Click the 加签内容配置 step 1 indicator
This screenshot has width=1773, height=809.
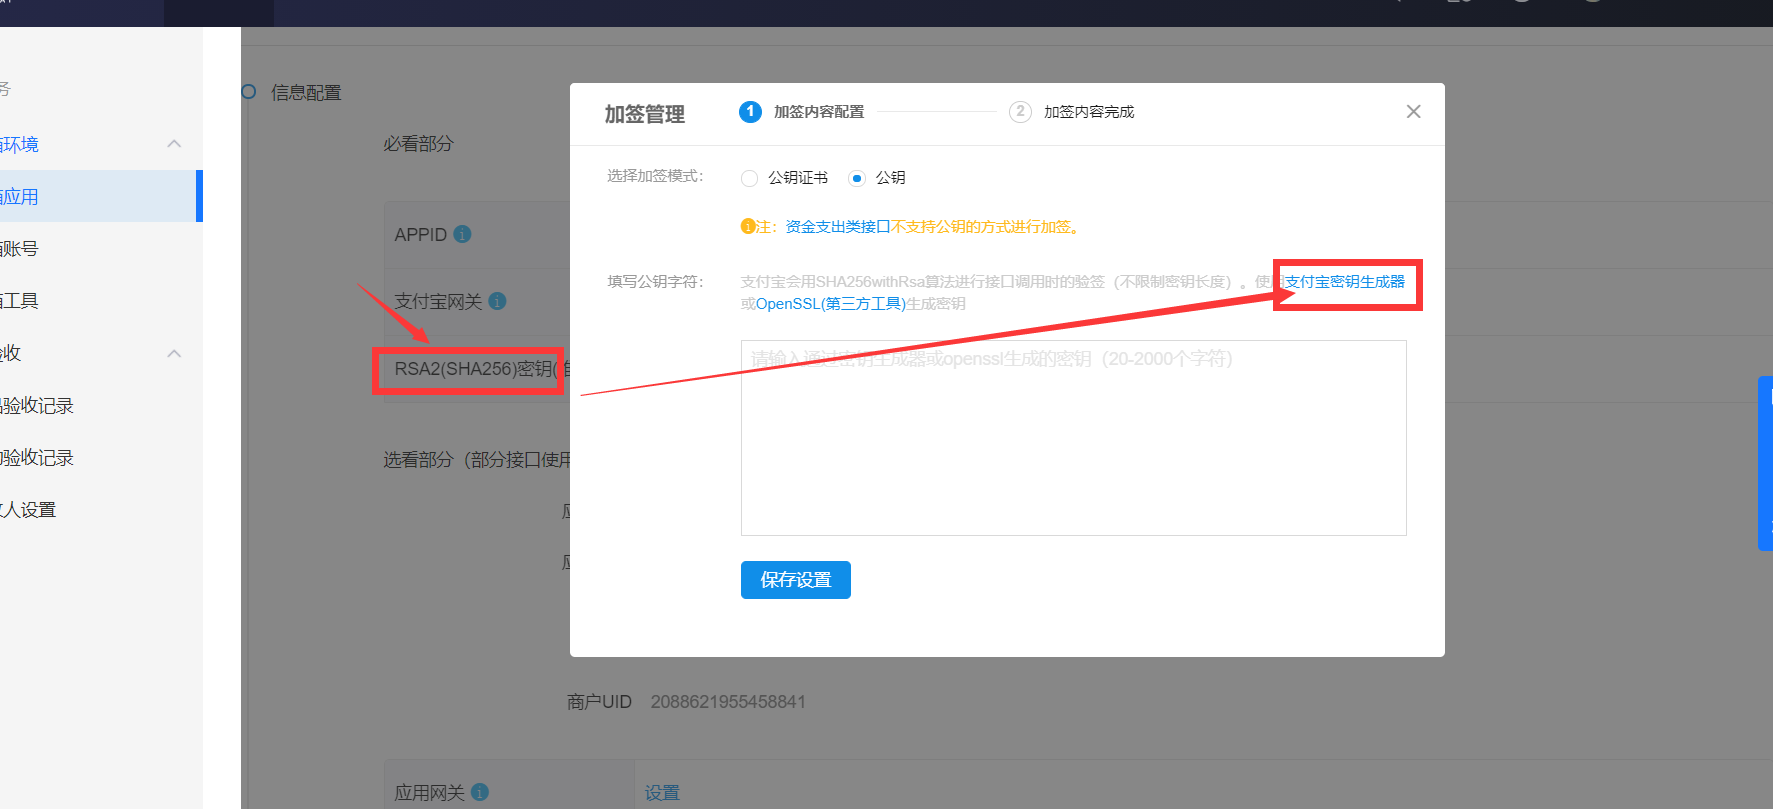click(x=750, y=112)
